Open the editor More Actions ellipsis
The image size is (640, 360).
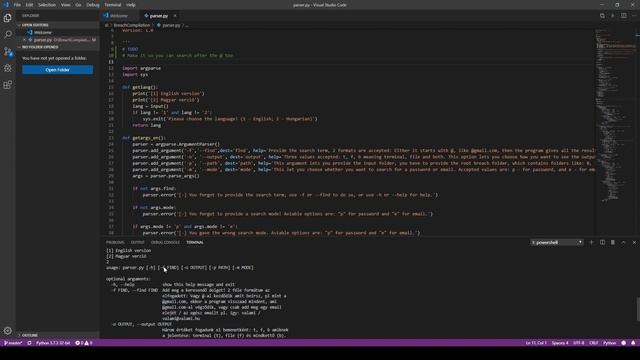634,16
